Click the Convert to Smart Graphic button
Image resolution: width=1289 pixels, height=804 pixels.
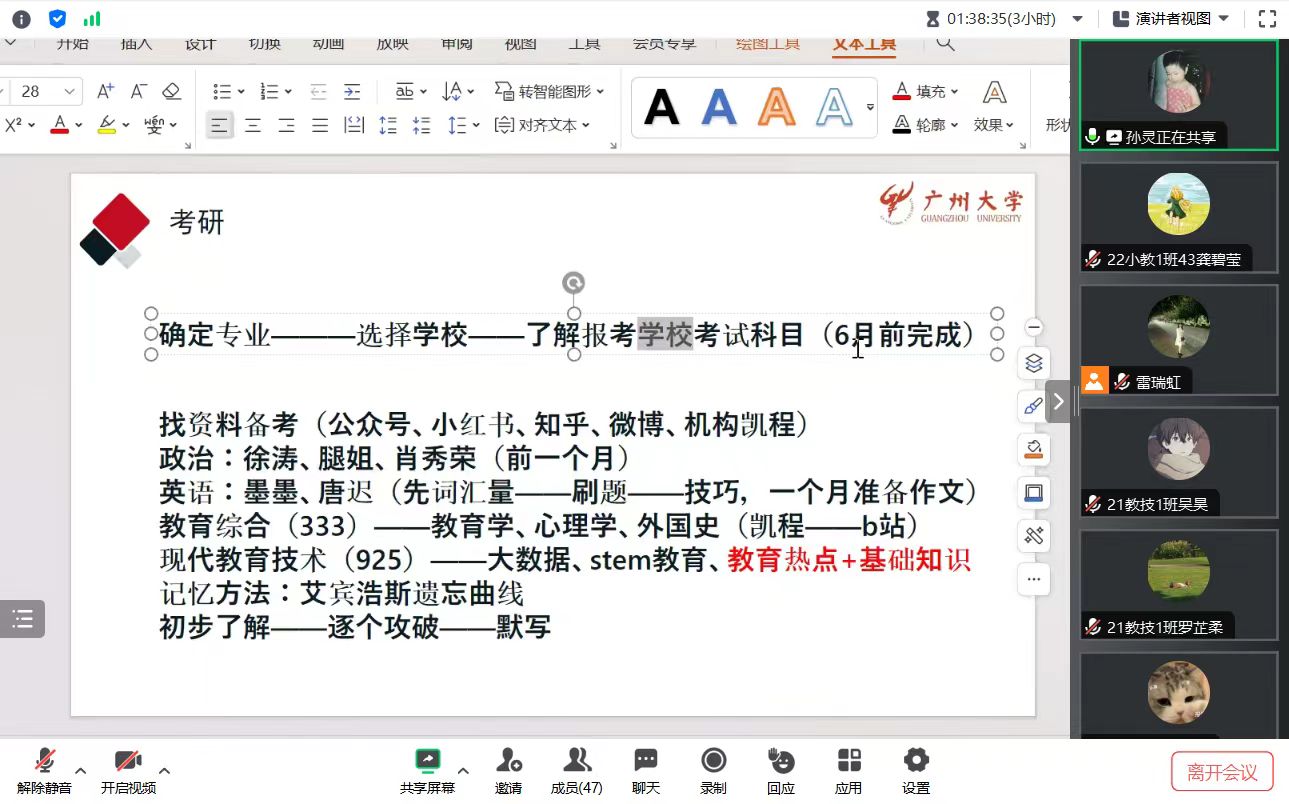(549, 92)
